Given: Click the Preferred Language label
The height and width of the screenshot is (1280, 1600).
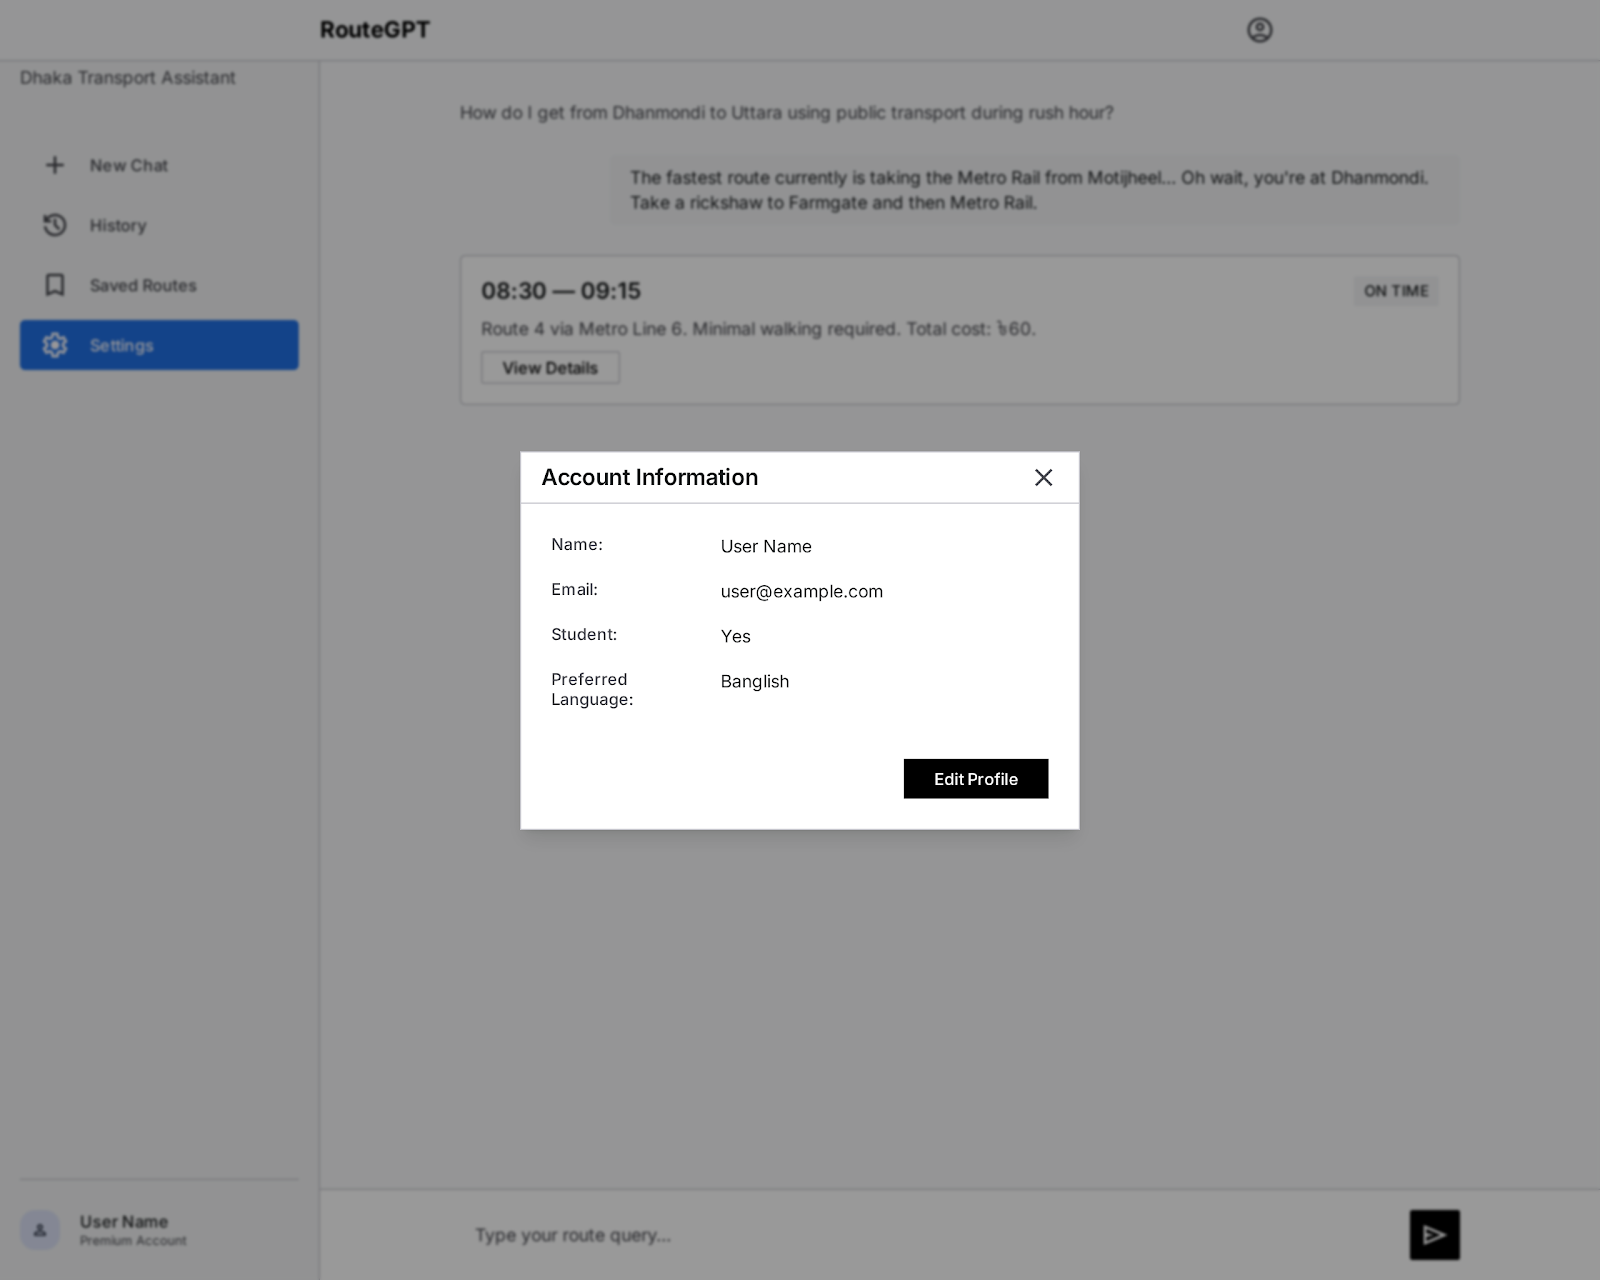Looking at the screenshot, I should pos(592,690).
